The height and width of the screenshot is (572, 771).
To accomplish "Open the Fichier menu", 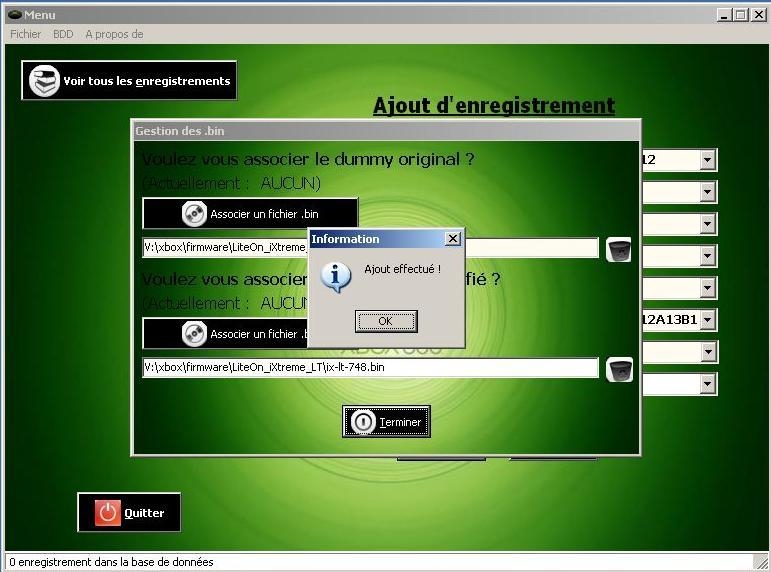I will click(26, 34).
